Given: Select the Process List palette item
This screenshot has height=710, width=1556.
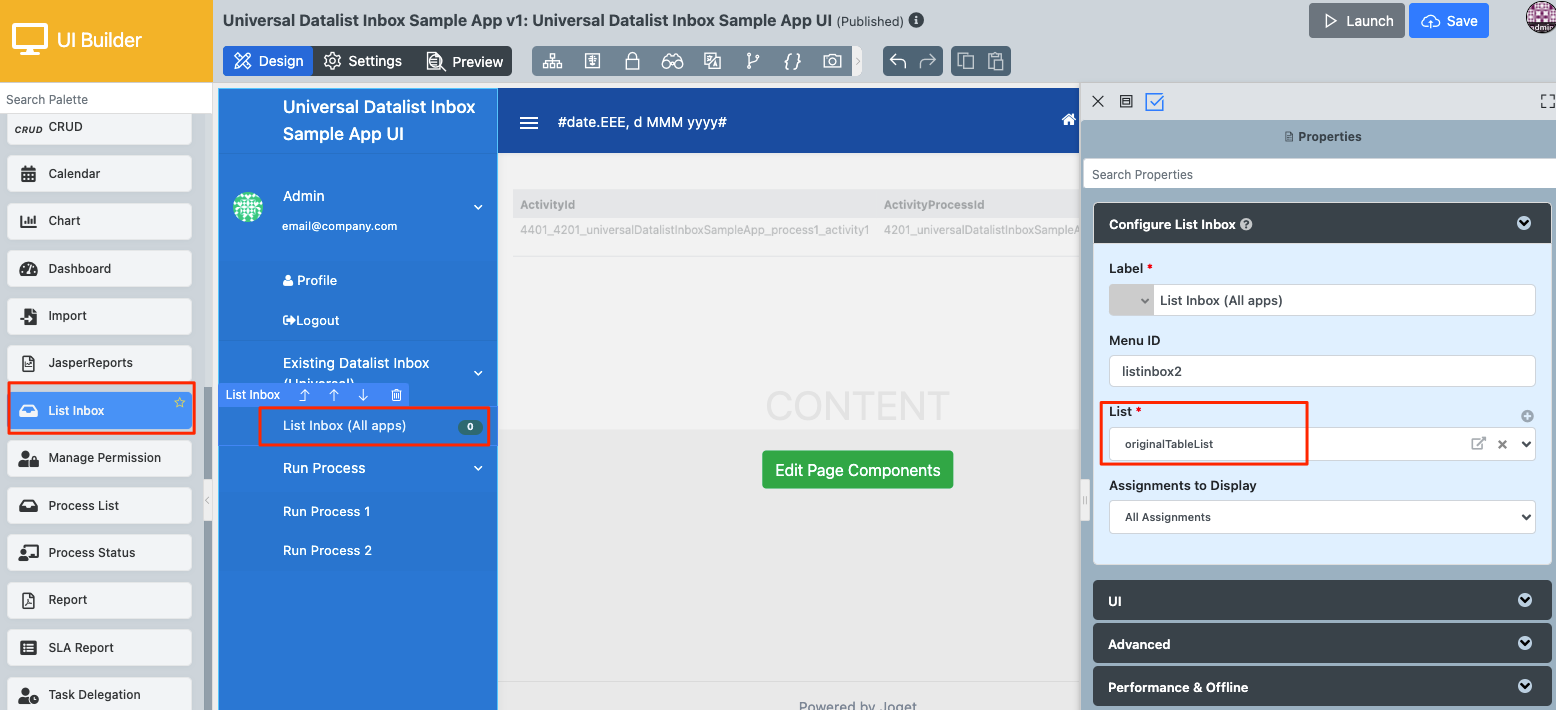Looking at the screenshot, I should [x=99, y=506].
